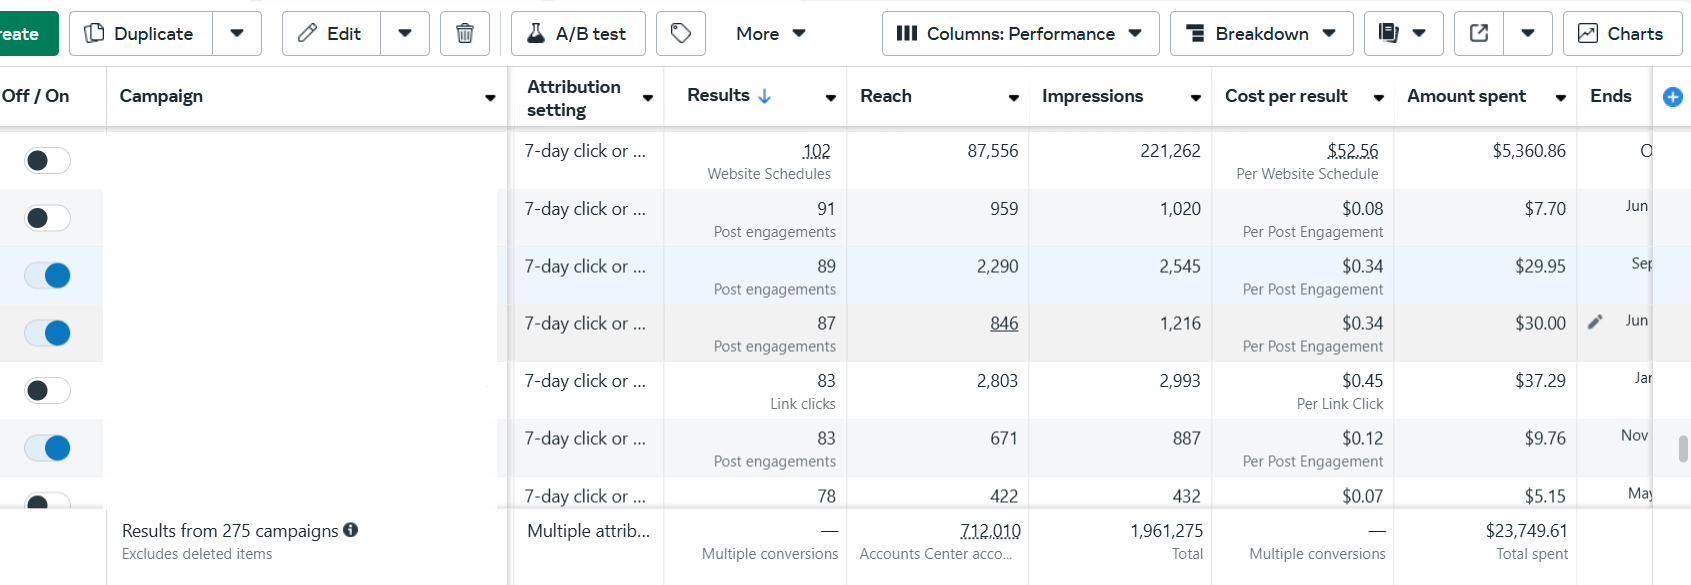Toggle off the campaign with 89 results
The width and height of the screenshot is (1691, 585).
point(48,275)
